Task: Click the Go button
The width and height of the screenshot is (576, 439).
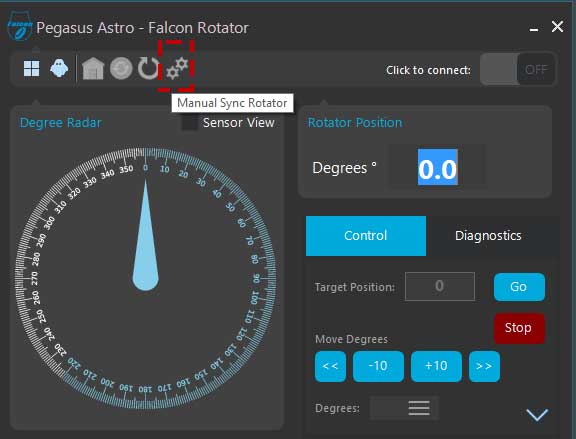Action: [x=519, y=287]
